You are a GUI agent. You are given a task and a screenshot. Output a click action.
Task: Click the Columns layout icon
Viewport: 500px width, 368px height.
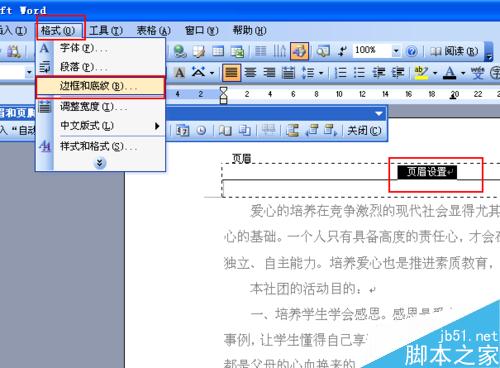click(x=261, y=51)
